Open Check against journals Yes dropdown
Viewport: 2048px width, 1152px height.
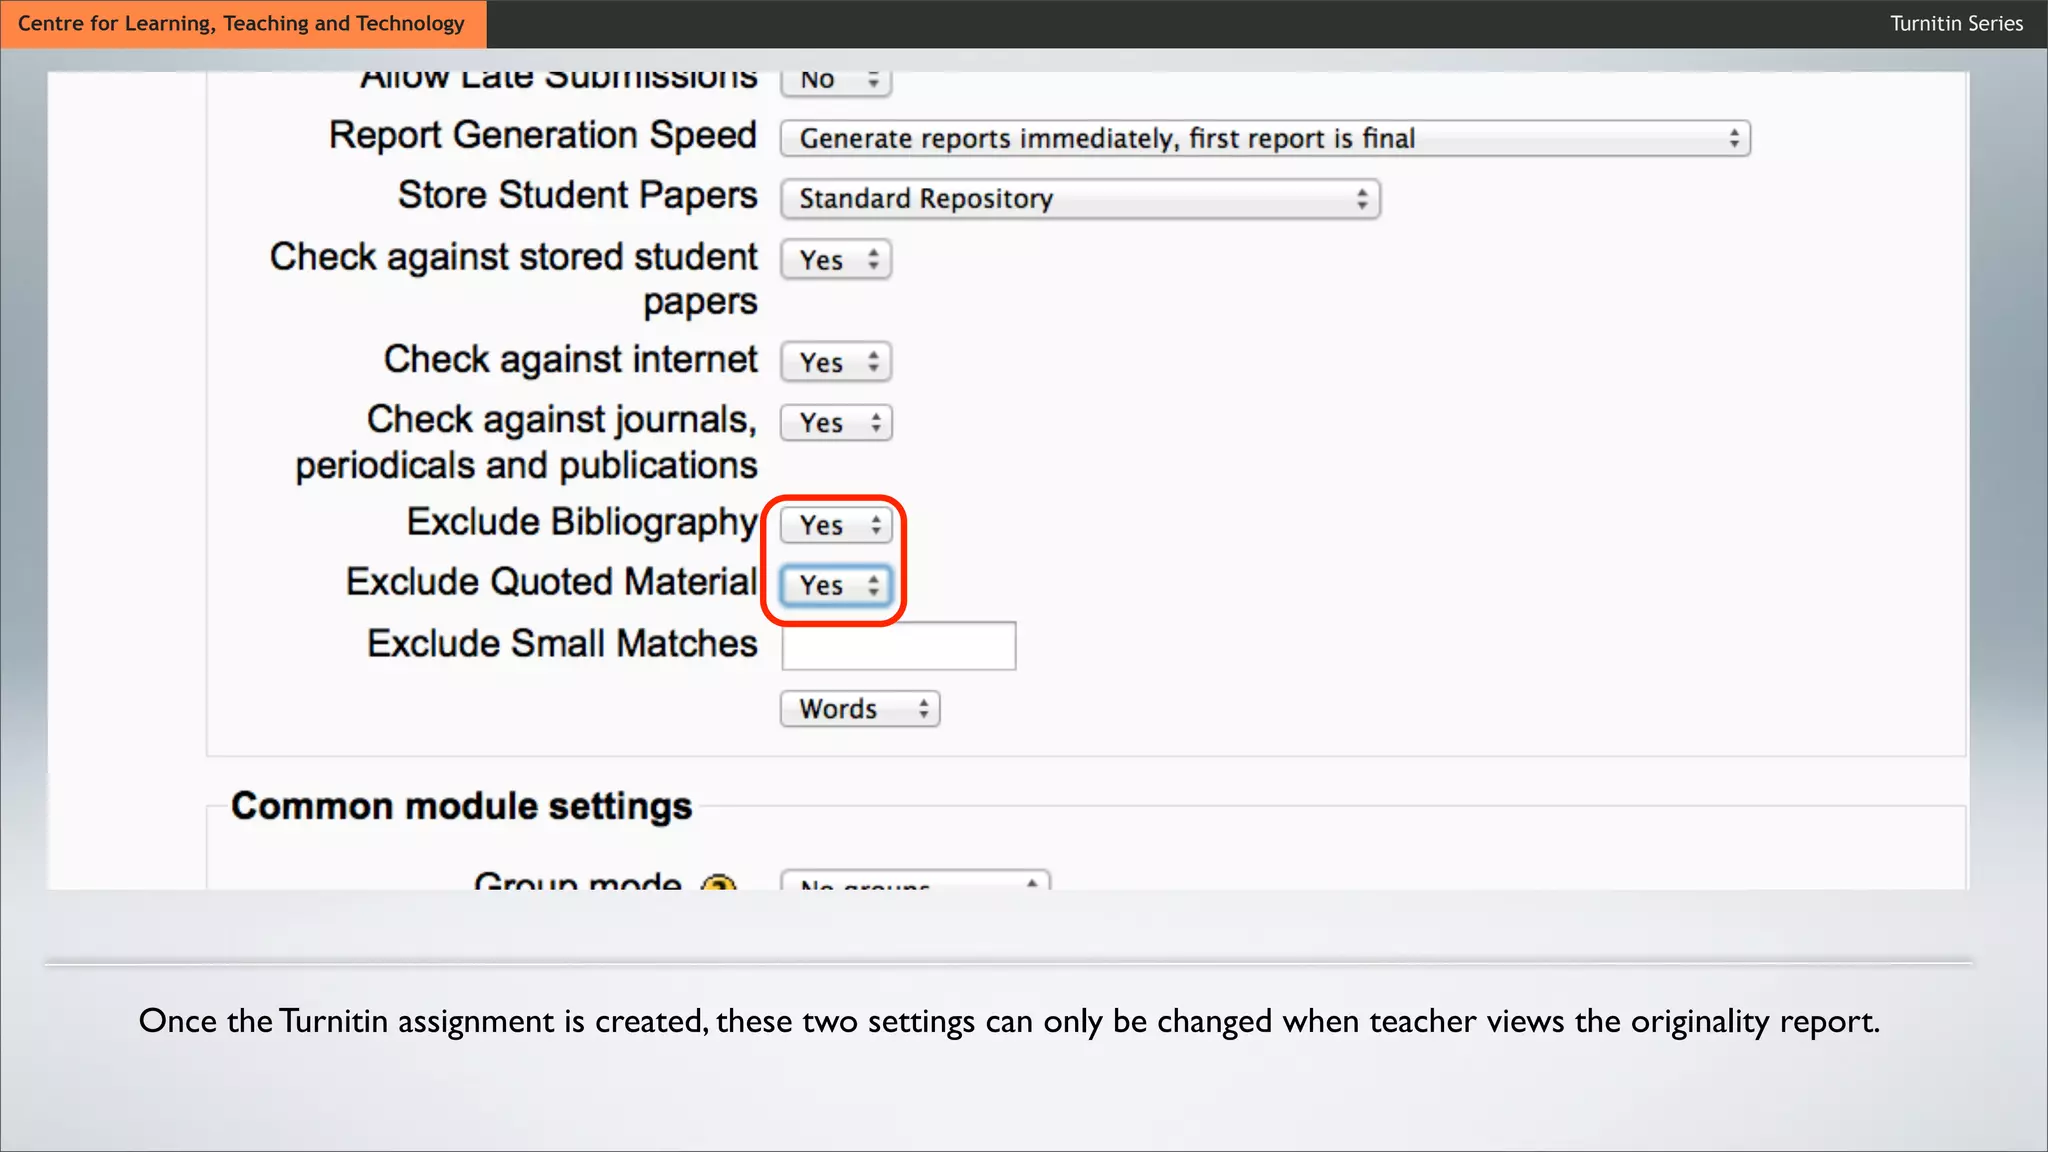pyautogui.click(x=836, y=423)
